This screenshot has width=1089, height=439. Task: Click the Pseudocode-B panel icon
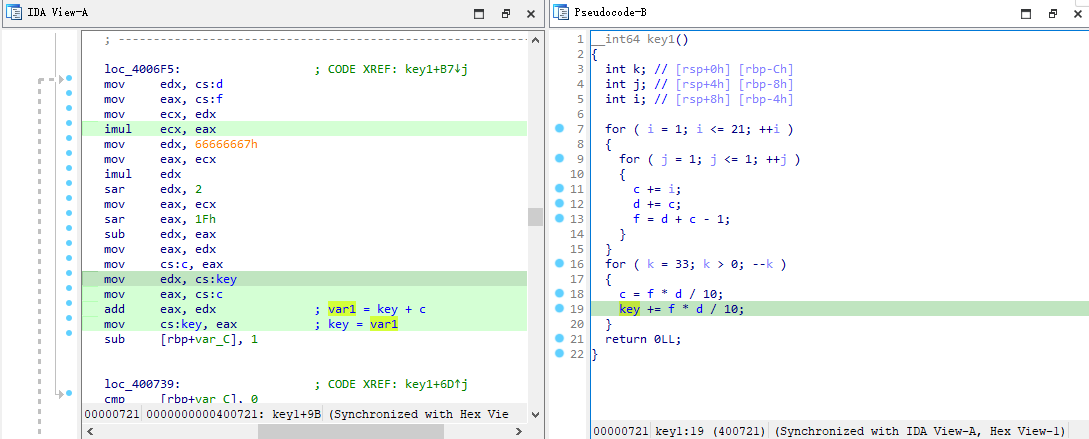pyautogui.click(x=561, y=14)
